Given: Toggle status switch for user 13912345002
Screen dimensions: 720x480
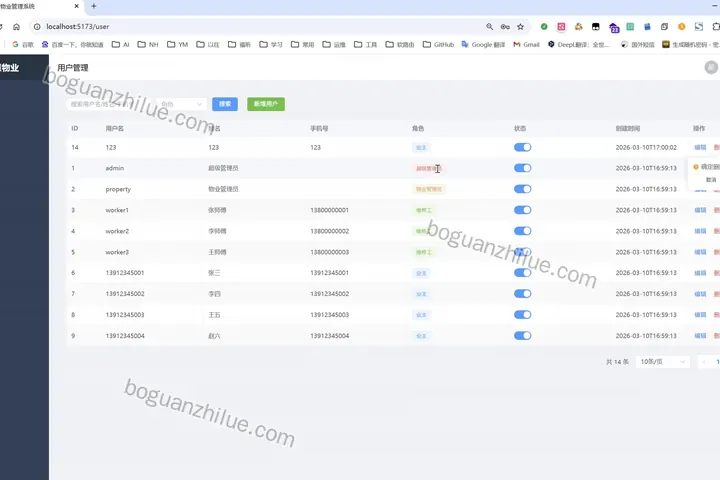Looking at the screenshot, I should [523, 294].
